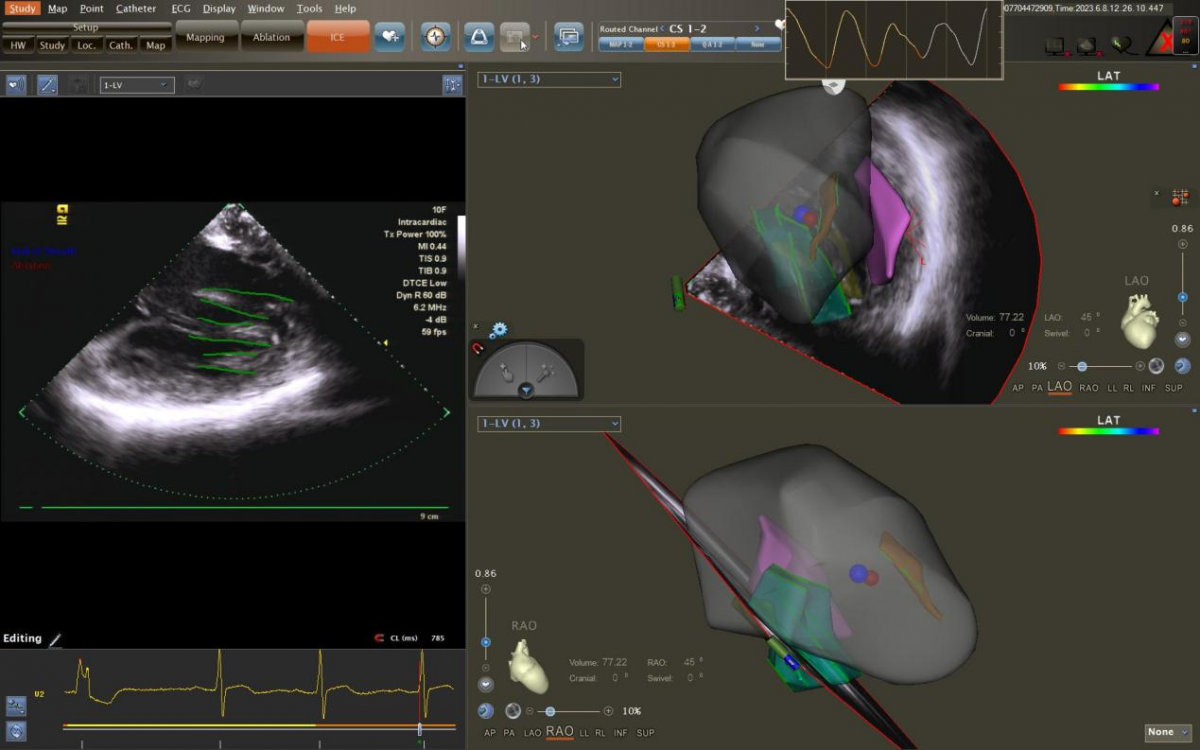Screen dimensions: 1200x750
Task: Select the CS 1-2 routed channel
Action: [x=665, y=44]
